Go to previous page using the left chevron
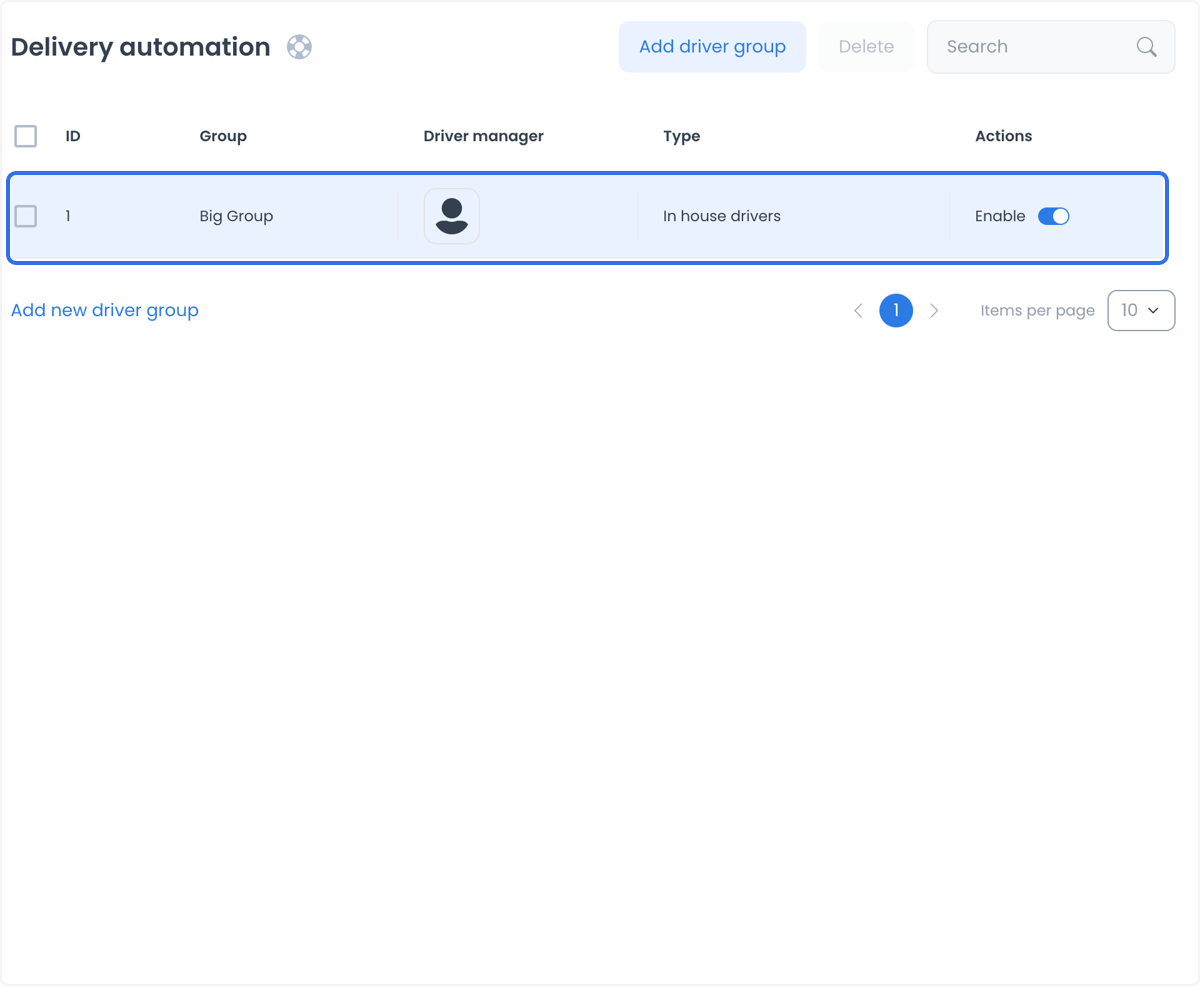This screenshot has height=986, width=1200. tap(858, 311)
